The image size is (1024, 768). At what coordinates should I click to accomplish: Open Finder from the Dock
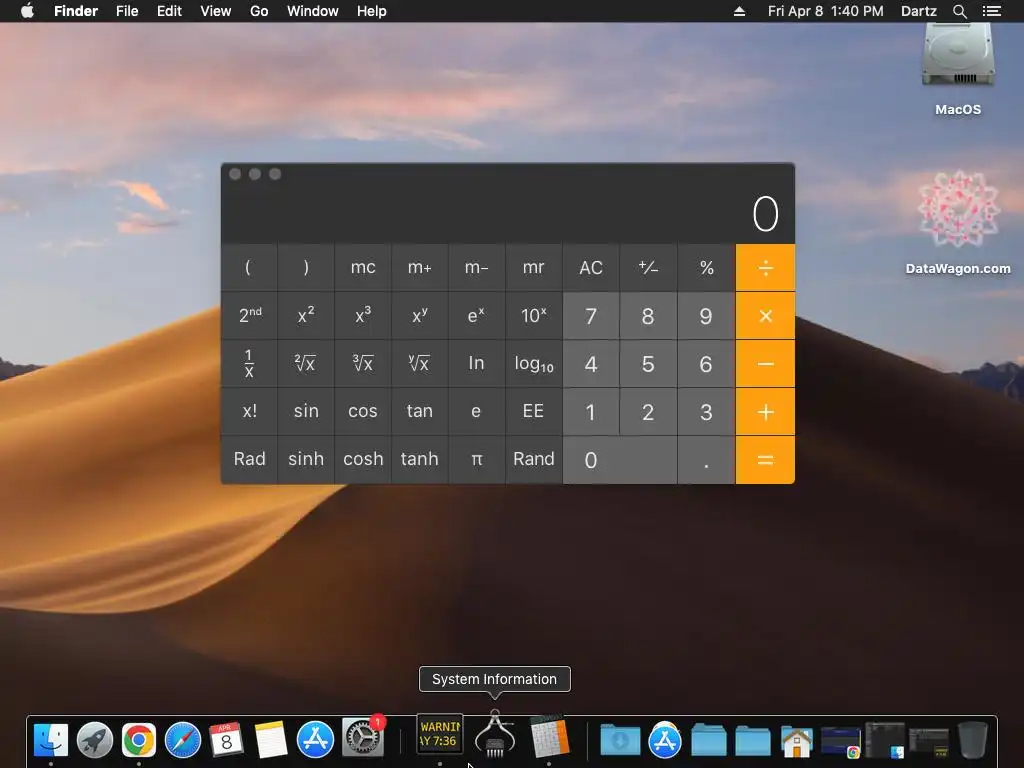(51, 740)
